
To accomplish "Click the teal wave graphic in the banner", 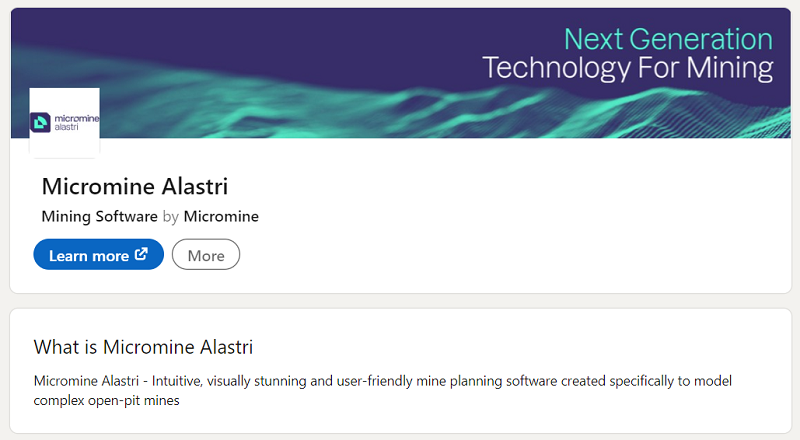I will click(400, 110).
